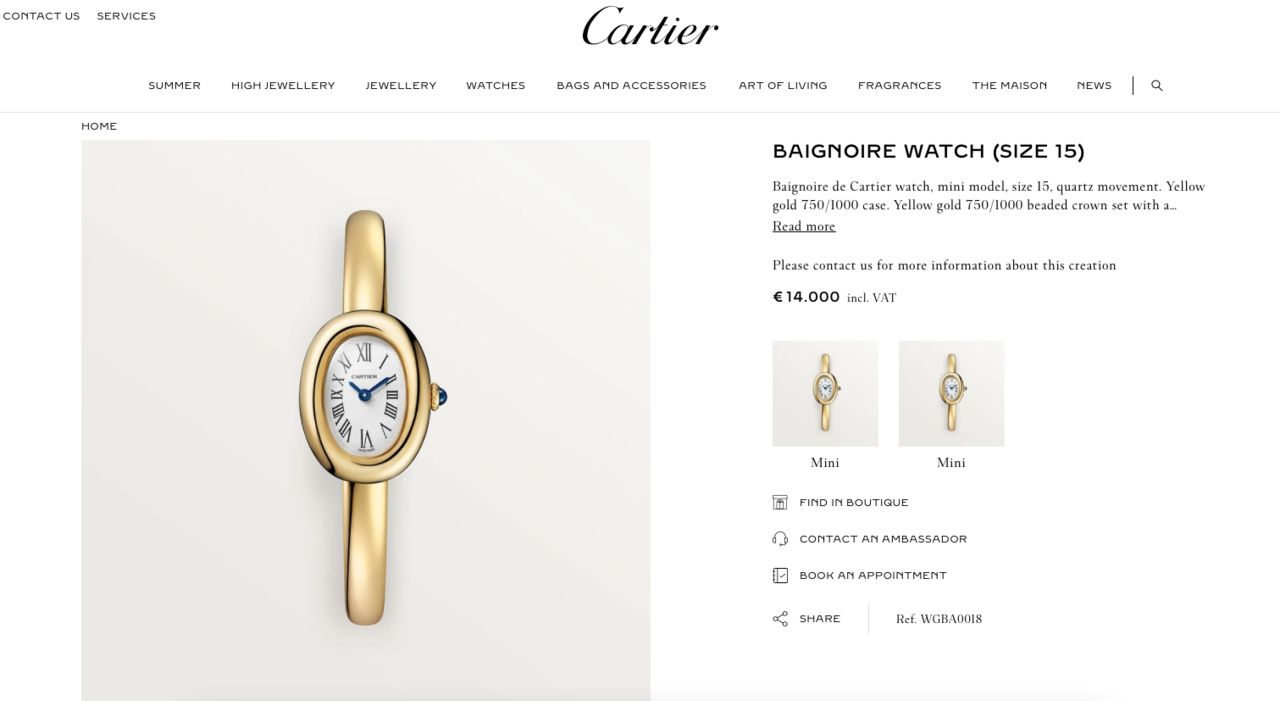The image size is (1280, 701).
Task: Go to the Home breadcrumb
Action: pyautogui.click(x=99, y=126)
